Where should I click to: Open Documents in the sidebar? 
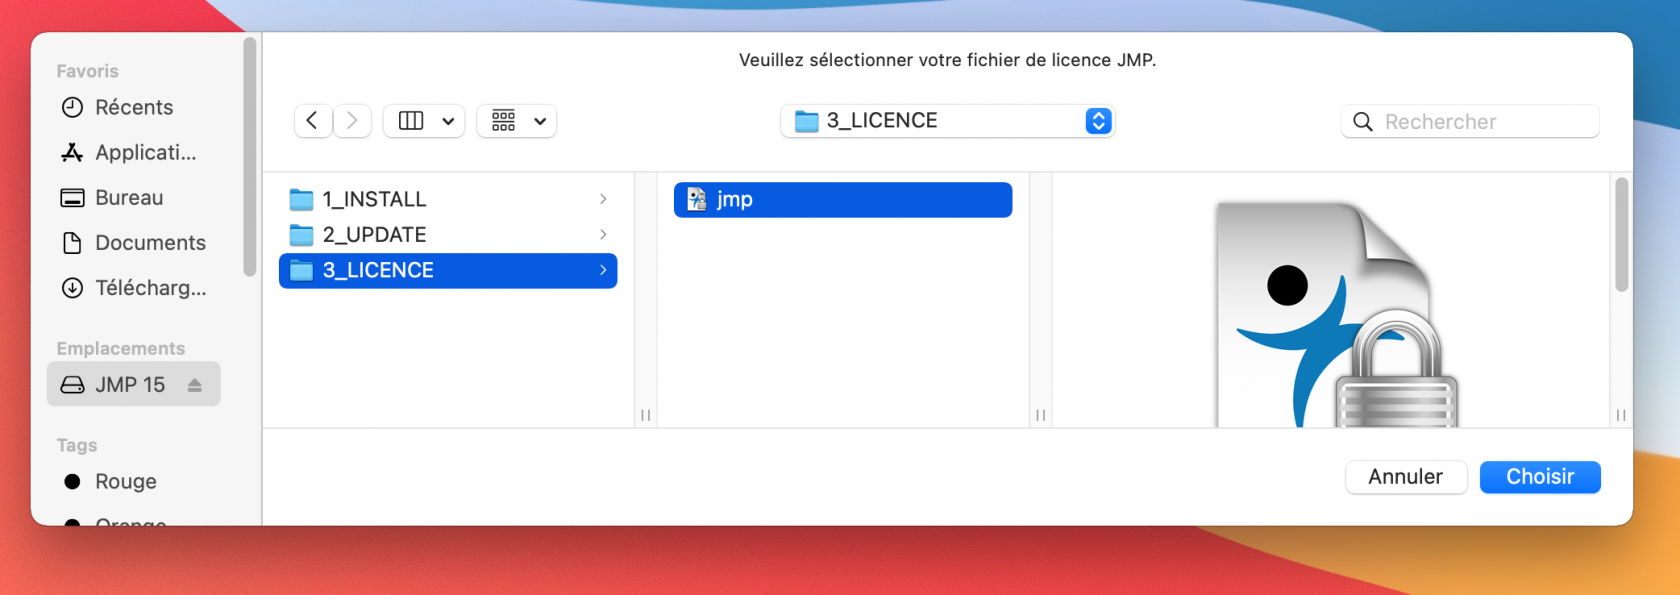pyautogui.click(x=150, y=243)
